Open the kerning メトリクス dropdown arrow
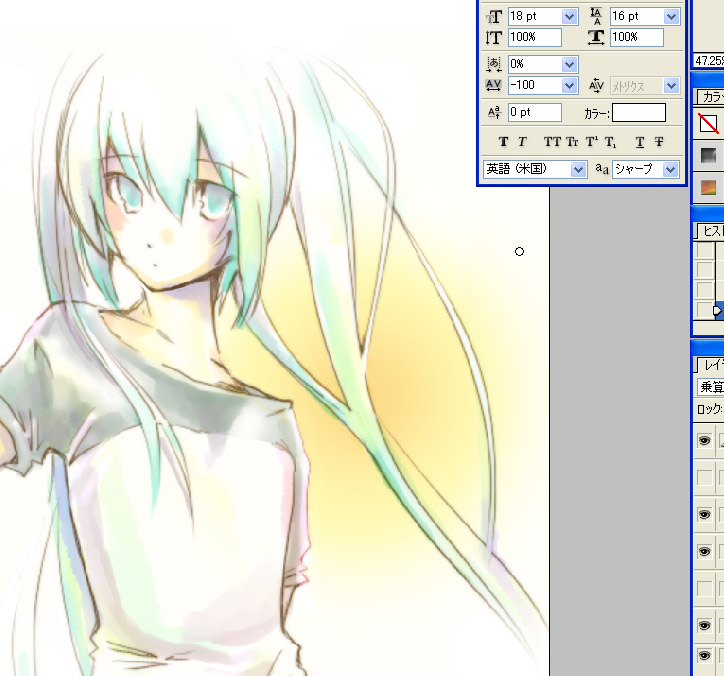 pos(671,85)
